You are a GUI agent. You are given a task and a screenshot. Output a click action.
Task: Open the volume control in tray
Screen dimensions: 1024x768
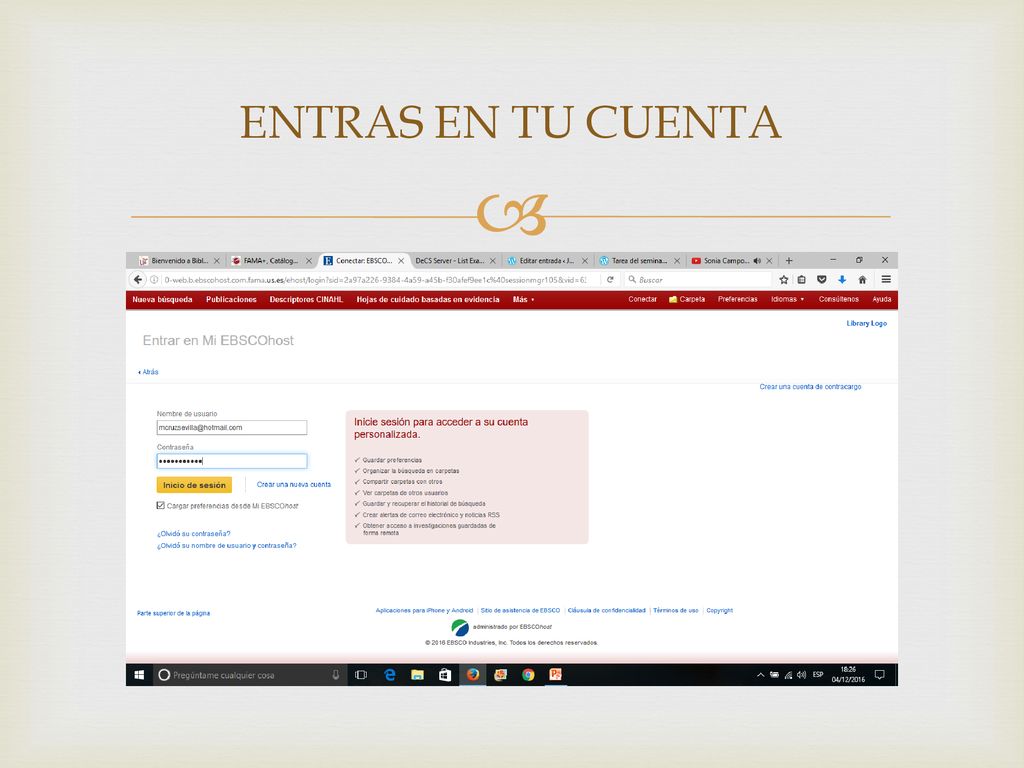pos(801,675)
